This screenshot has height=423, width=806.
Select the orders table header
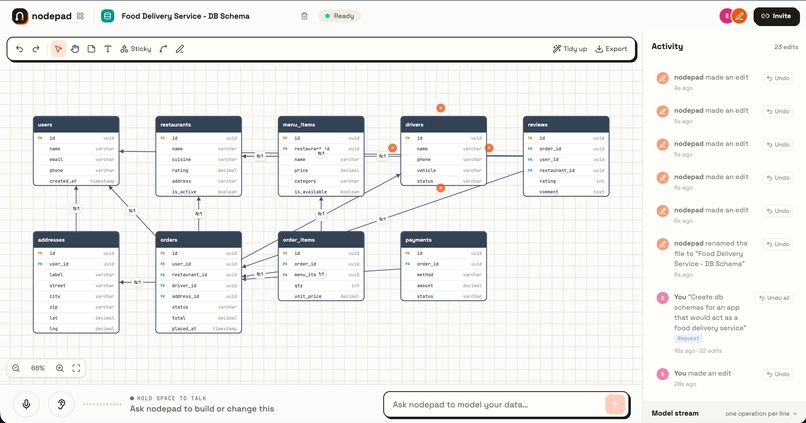198,240
